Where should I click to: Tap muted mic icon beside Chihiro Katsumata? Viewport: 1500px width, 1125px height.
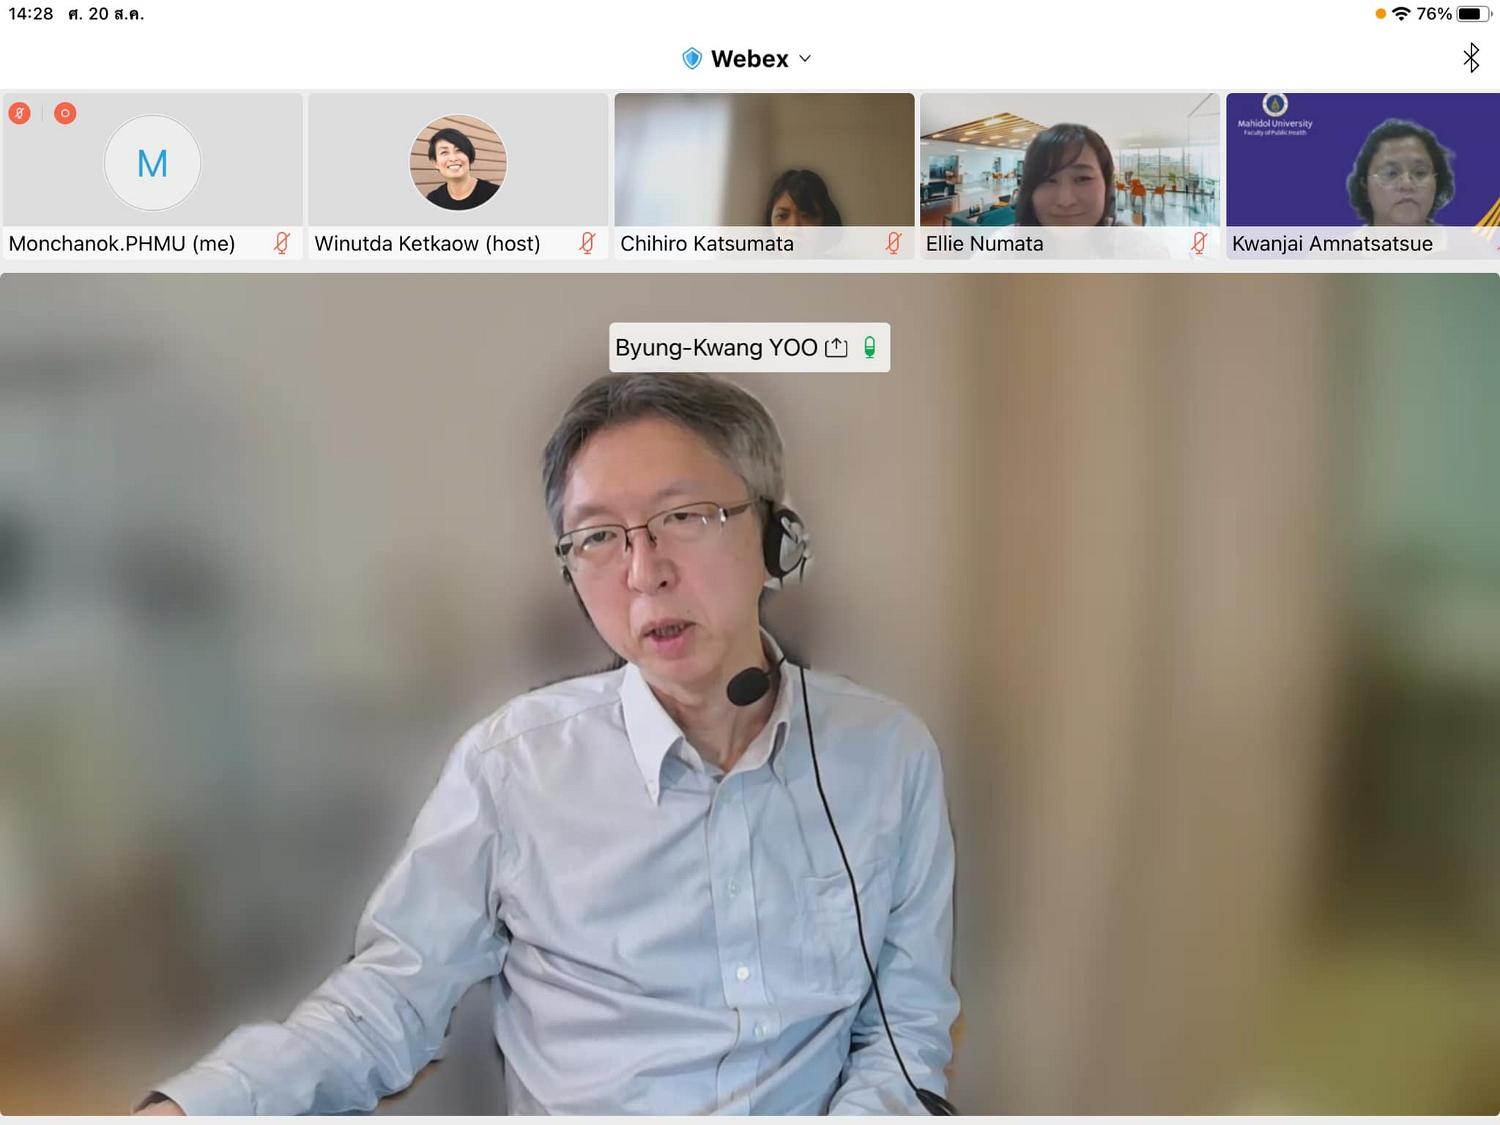(x=894, y=243)
